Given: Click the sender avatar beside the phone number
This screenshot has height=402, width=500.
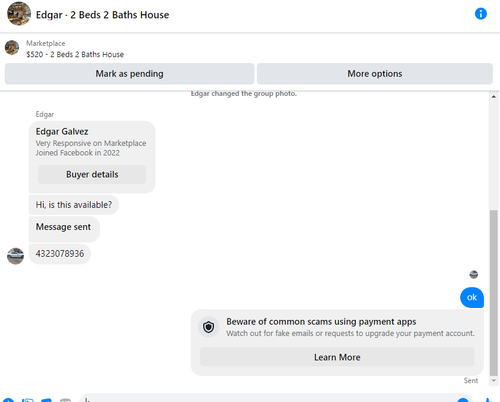Looking at the screenshot, I should tap(15, 256).
